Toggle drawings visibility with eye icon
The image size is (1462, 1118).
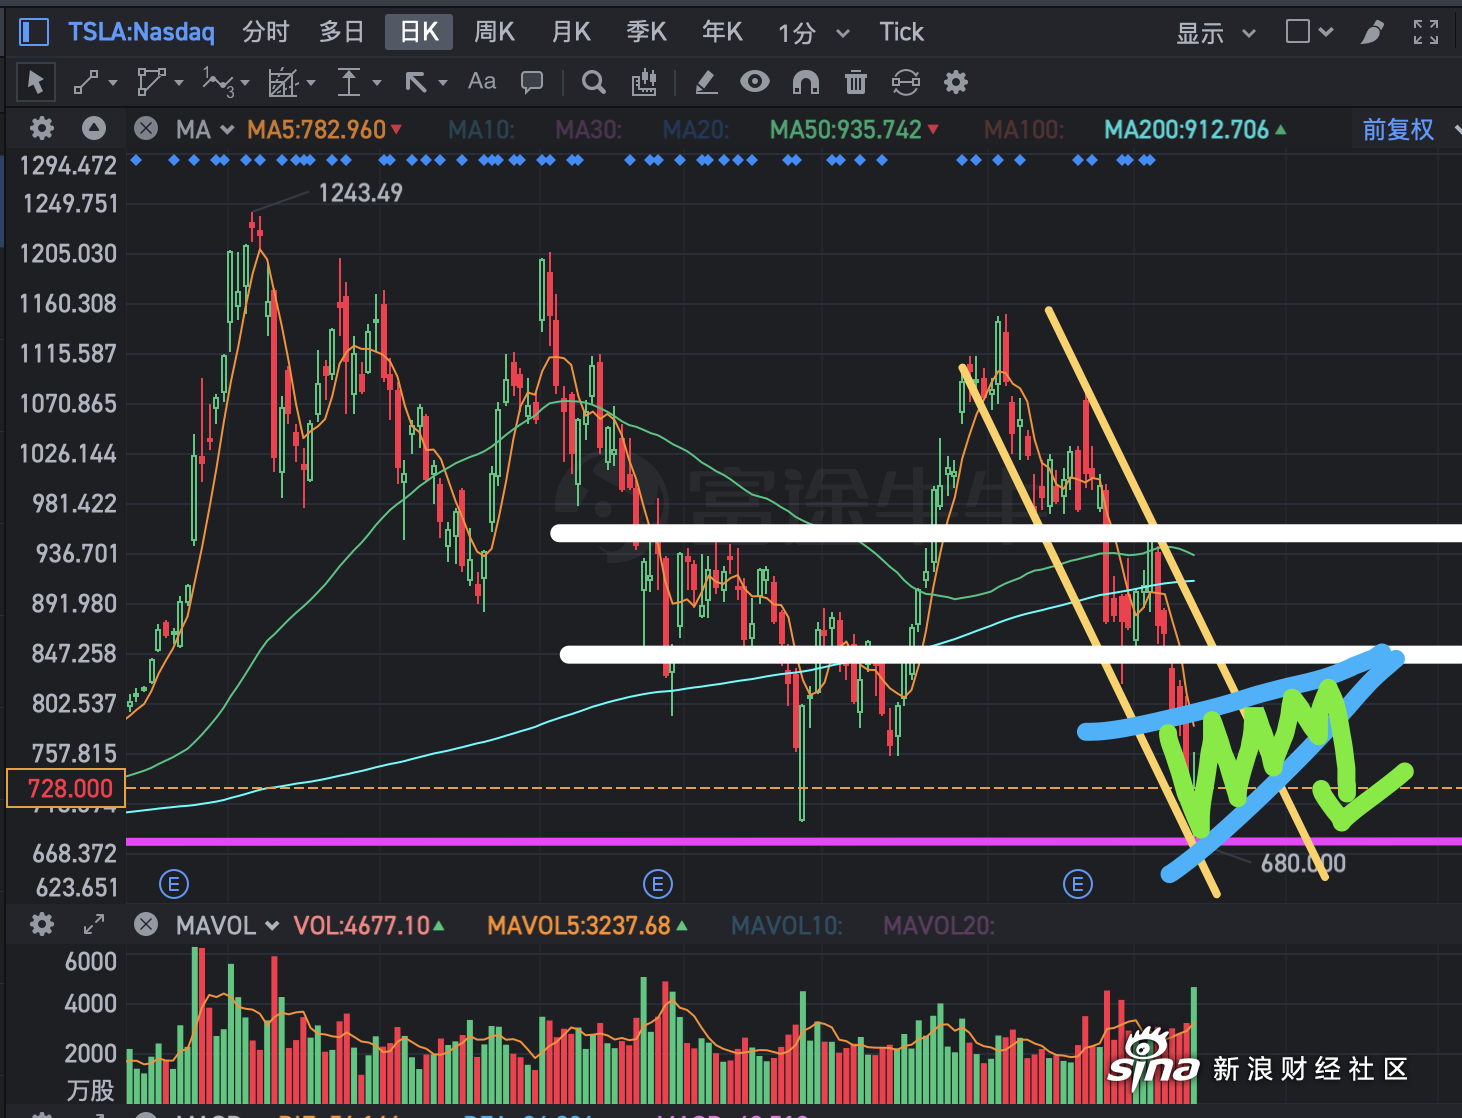[x=755, y=81]
